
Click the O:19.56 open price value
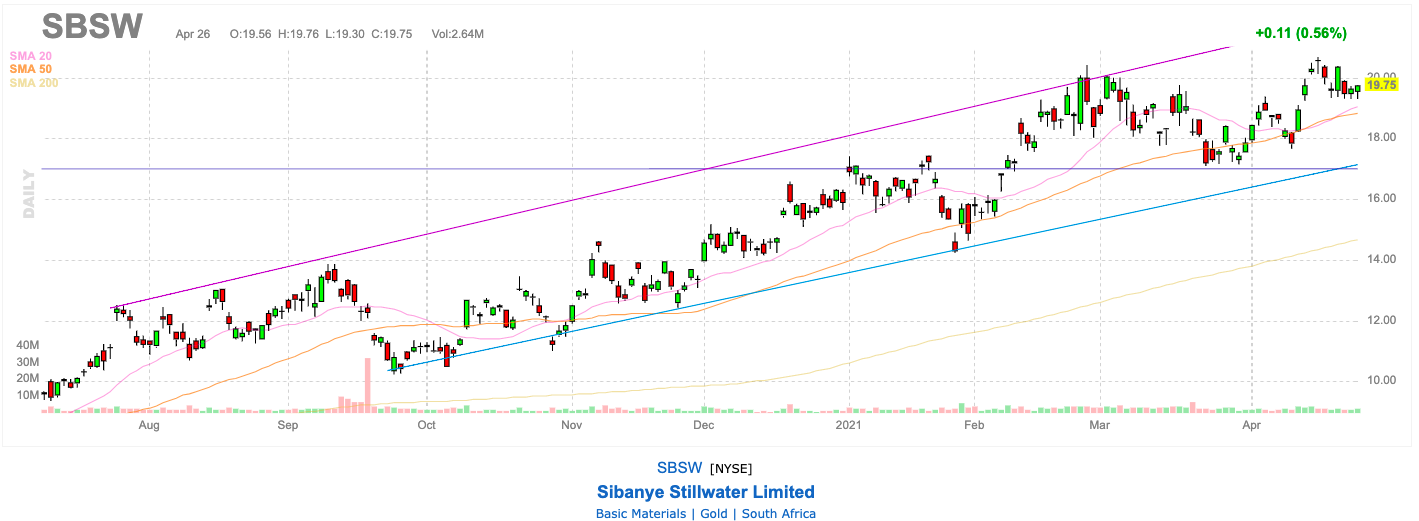[249, 34]
